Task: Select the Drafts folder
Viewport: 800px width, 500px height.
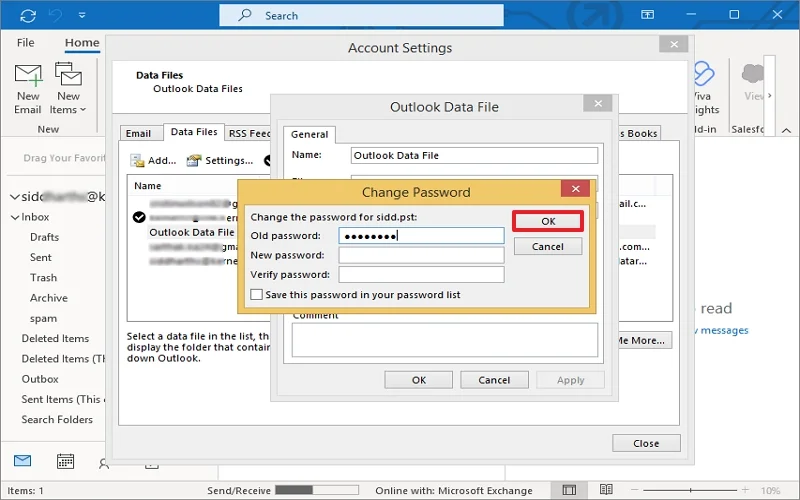Action: point(44,237)
